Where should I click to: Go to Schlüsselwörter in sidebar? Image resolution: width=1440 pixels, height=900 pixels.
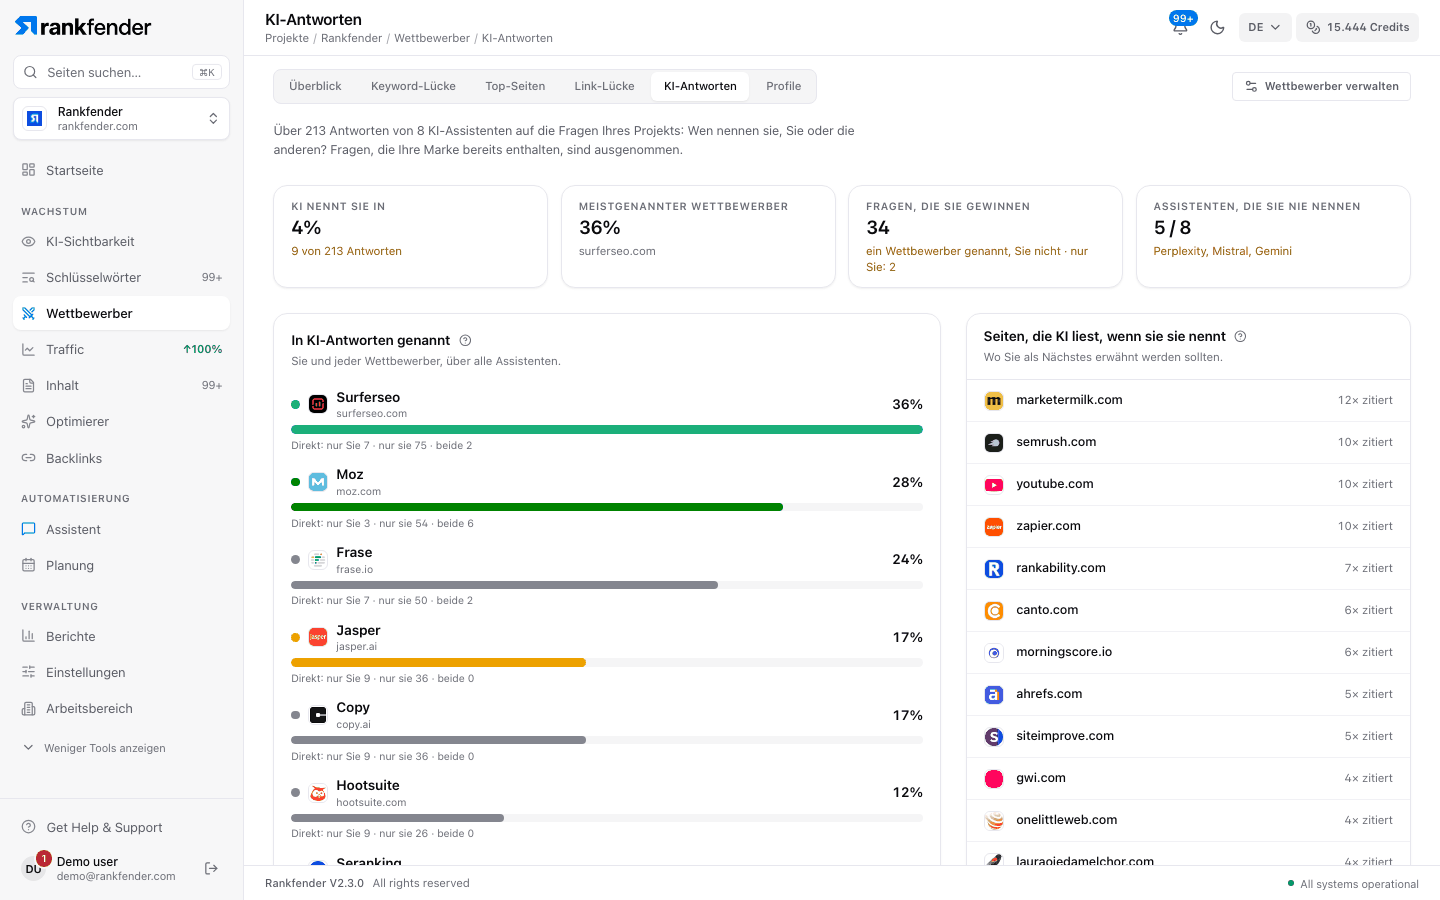coord(121,277)
